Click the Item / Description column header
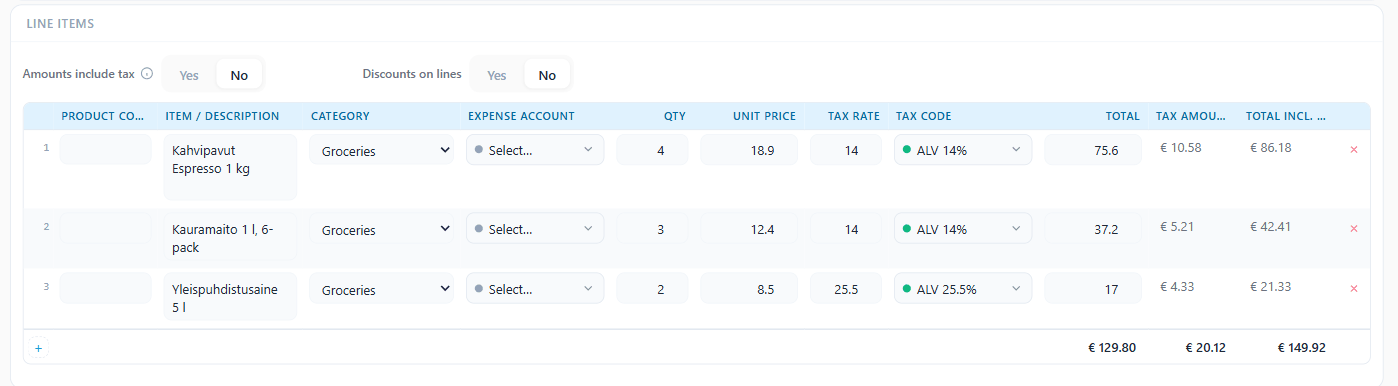Screen dimensions: 1398x386 coord(222,116)
